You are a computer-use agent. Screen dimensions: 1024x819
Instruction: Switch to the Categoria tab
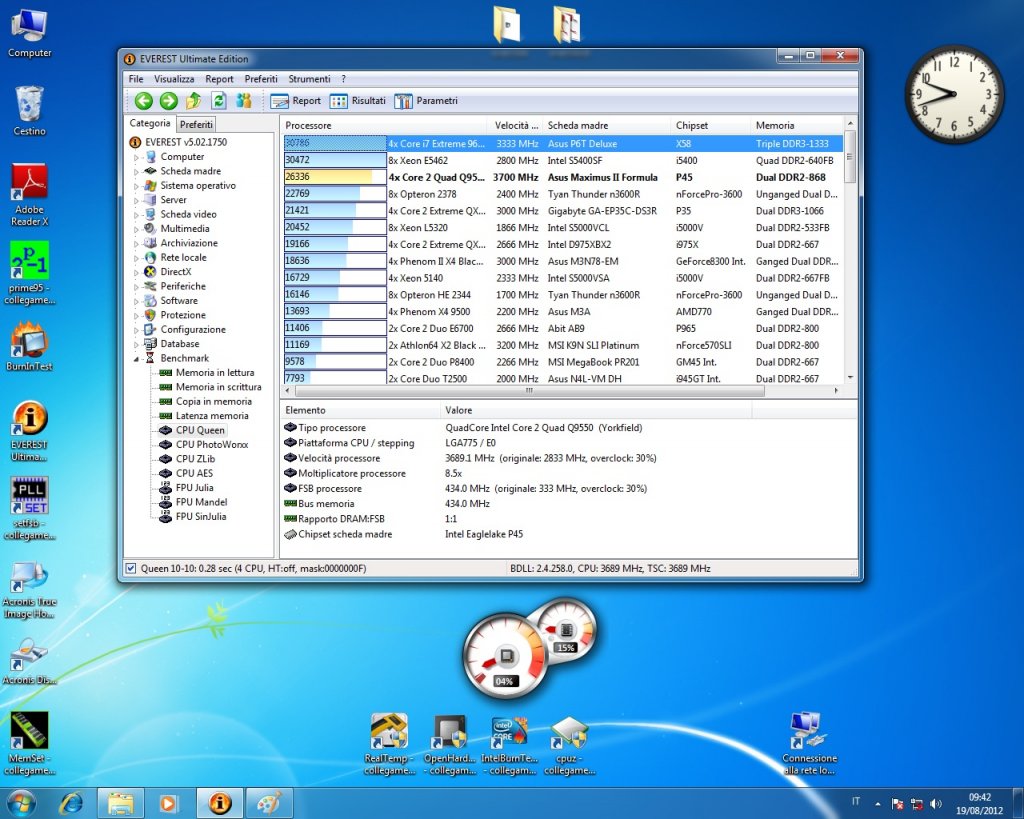coord(150,123)
